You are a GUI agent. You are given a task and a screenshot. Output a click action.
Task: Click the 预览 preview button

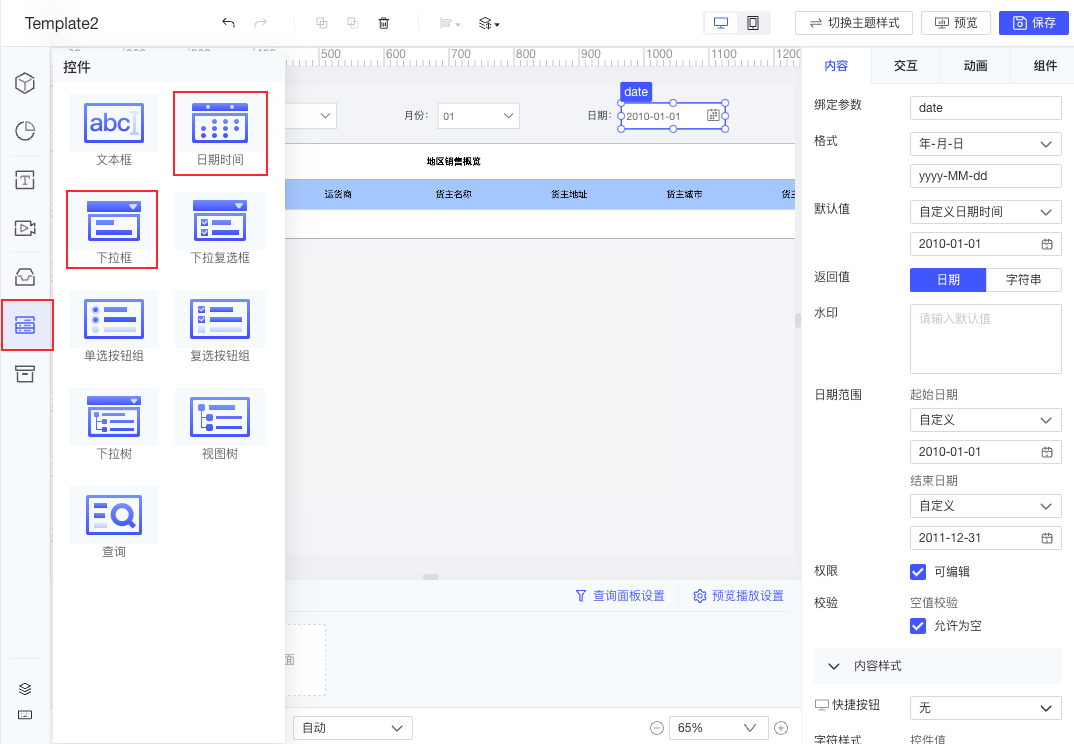[956, 23]
